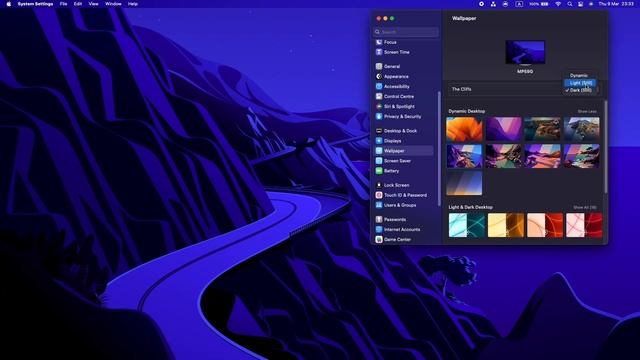Select the orange Ventura wallpaper thumbnail
The height and width of the screenshot is (360, 640).
click(464, 129)
